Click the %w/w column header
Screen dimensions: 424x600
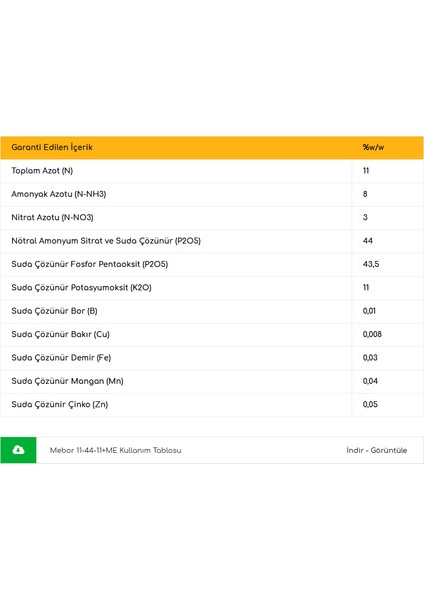373,147
